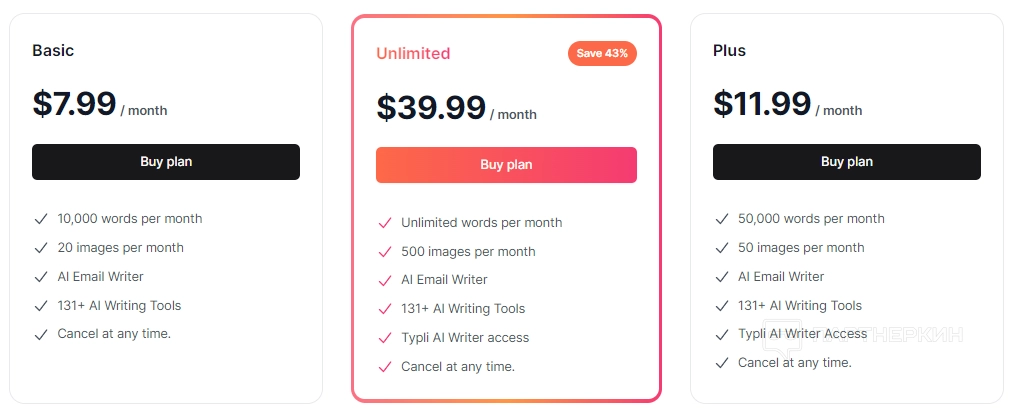This screenshot has width=1014, height=413.
Task: Click checkmark beside Plus plan's AI Email Writer
Action: (x=722, y=277)
